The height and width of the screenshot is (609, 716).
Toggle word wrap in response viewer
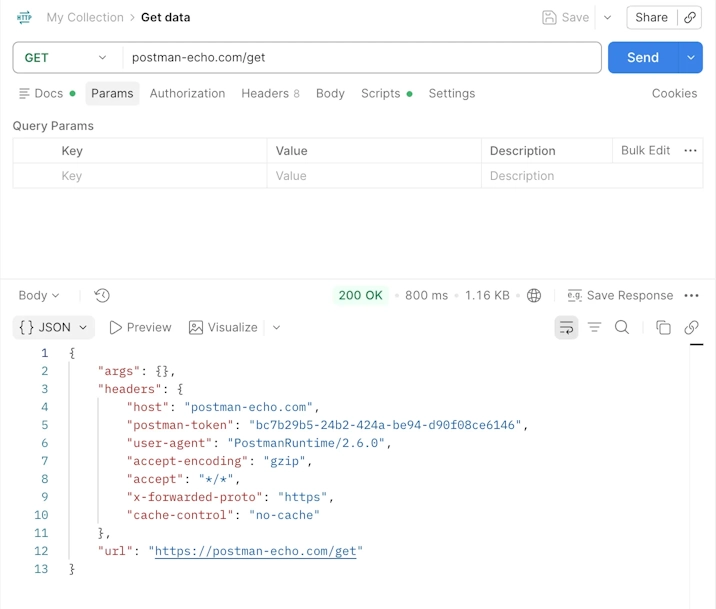(x=566, y=327)
